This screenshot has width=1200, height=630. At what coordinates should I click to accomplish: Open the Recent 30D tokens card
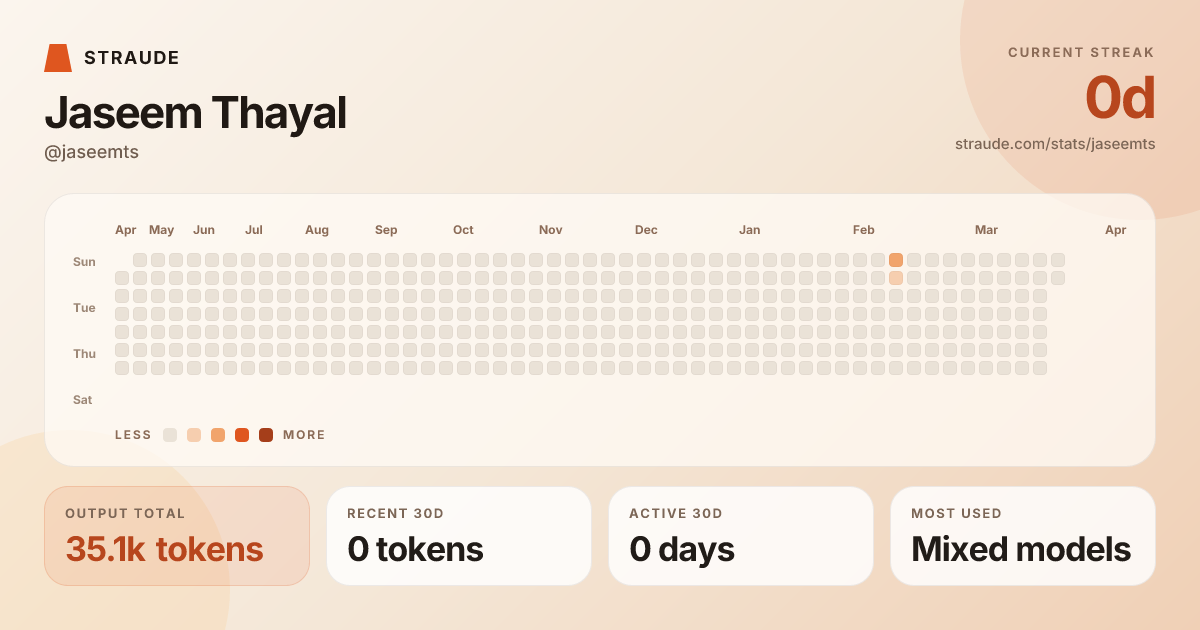[459, 536]
